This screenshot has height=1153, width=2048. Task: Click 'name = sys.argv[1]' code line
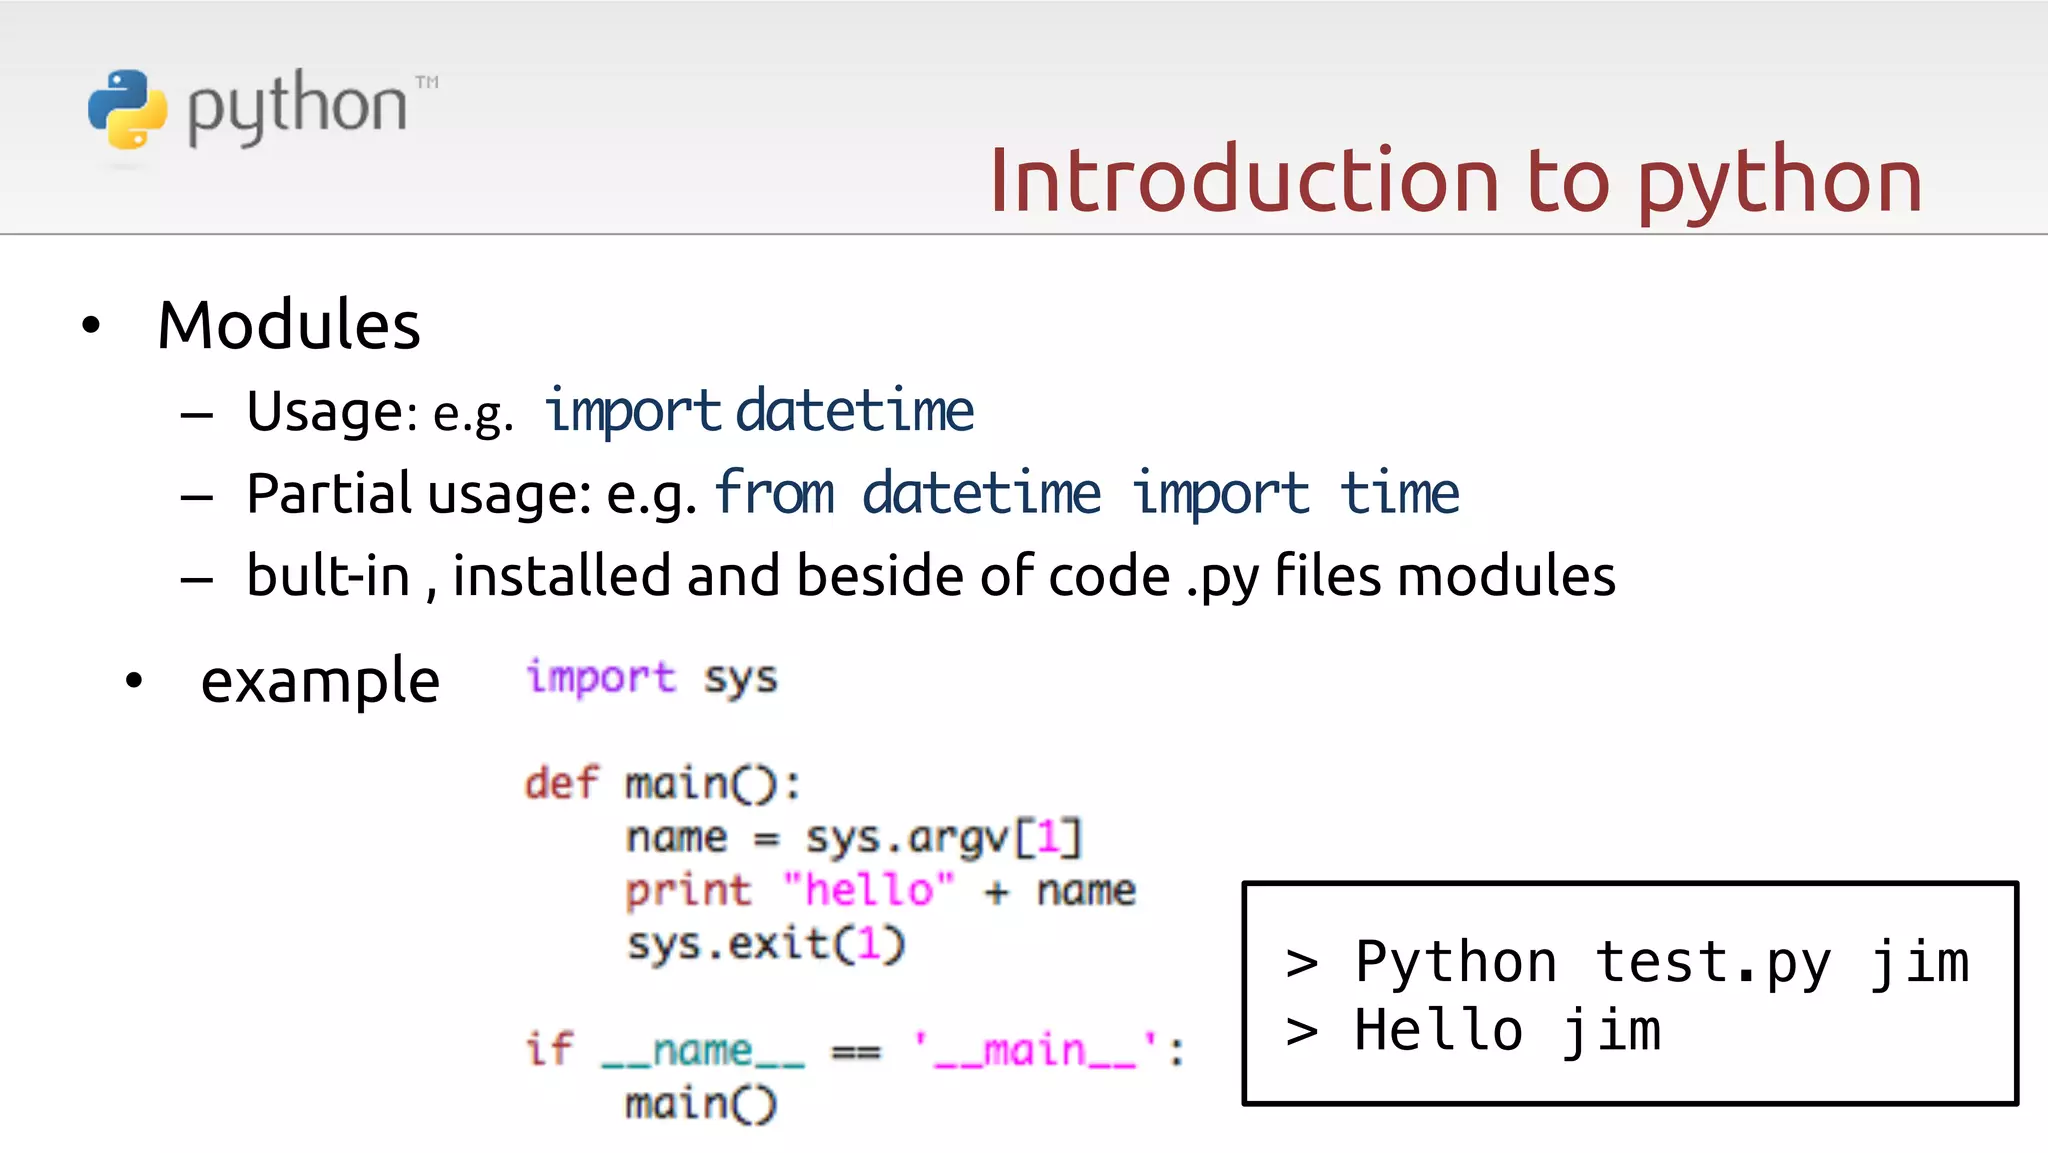(x=854, y=837)
